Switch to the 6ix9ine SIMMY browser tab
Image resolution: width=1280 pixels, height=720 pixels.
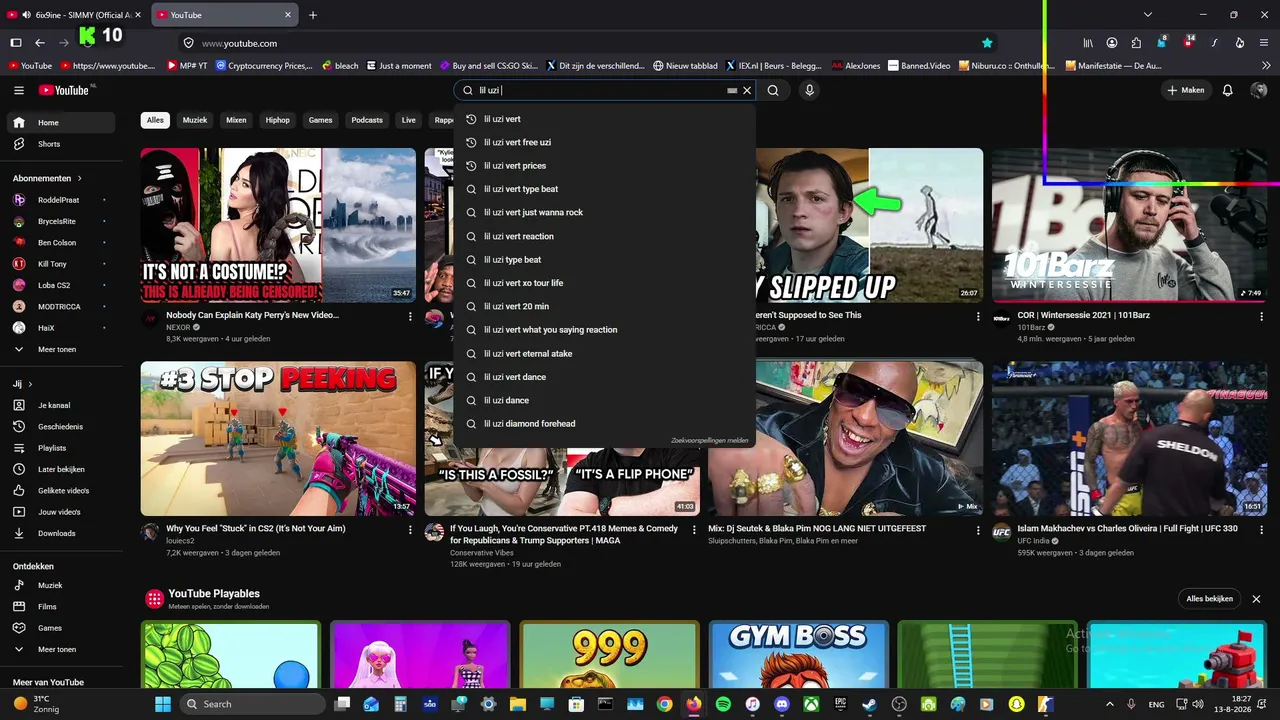(x=75, y=15)
